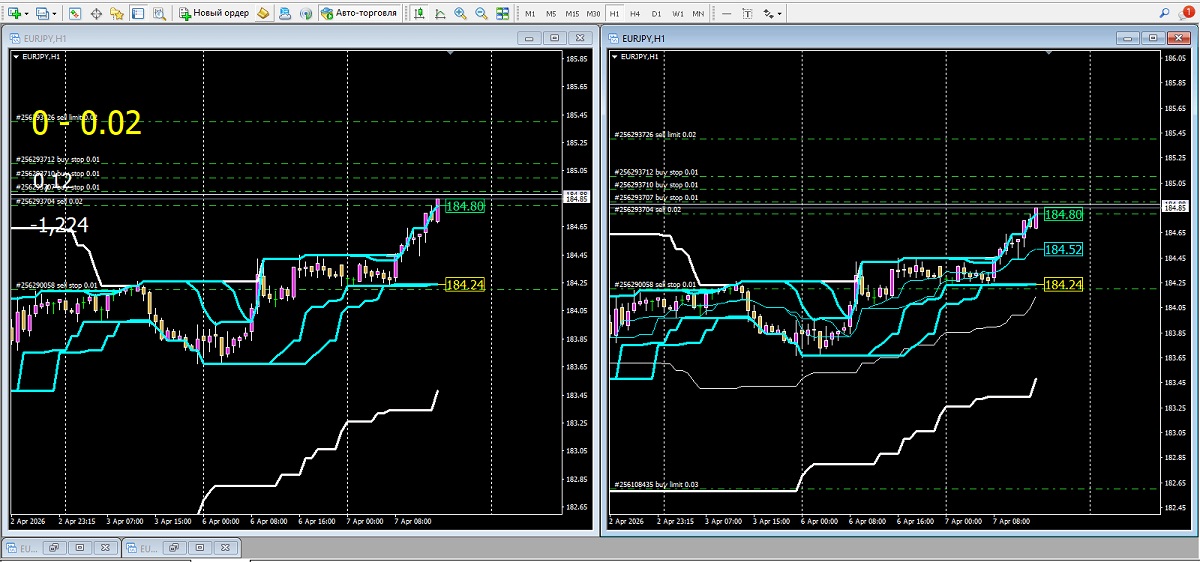
Task: Select order #256293712 buy stop, right chart
Action: 656,172
